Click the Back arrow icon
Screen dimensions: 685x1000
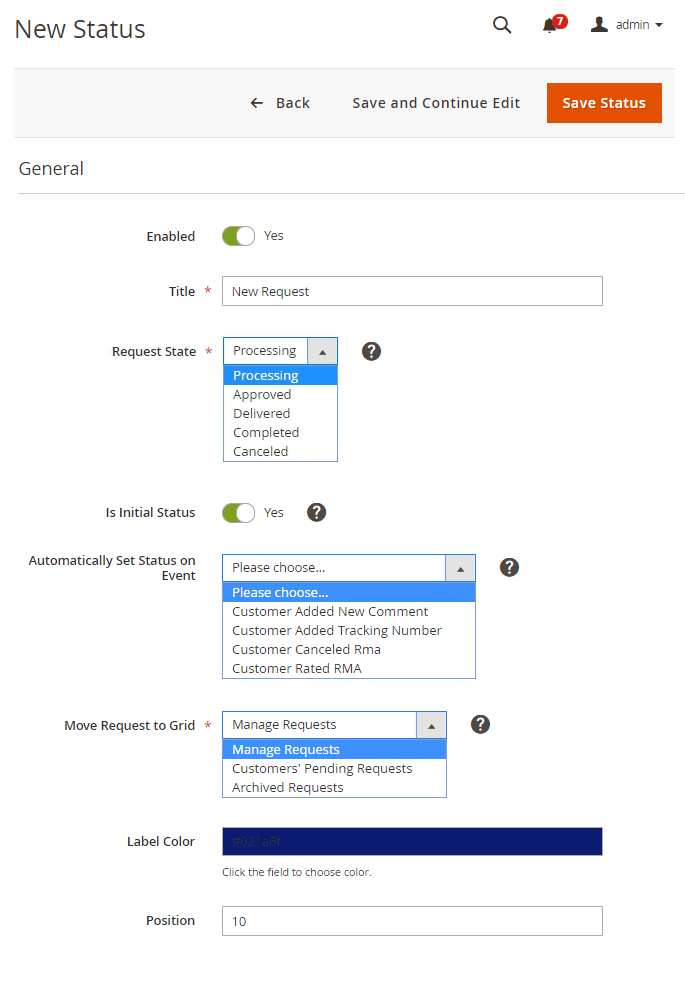pyautogui.click(x=257, y=103)
